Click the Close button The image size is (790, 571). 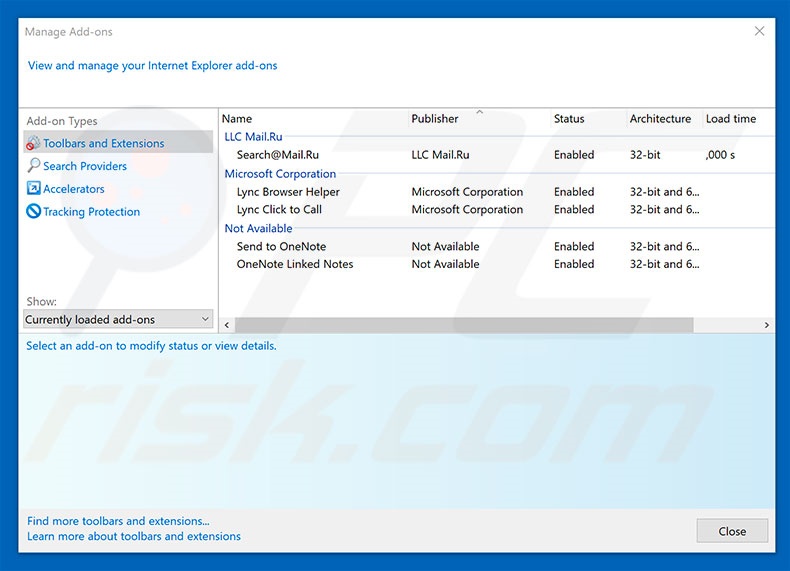[732, 531]
